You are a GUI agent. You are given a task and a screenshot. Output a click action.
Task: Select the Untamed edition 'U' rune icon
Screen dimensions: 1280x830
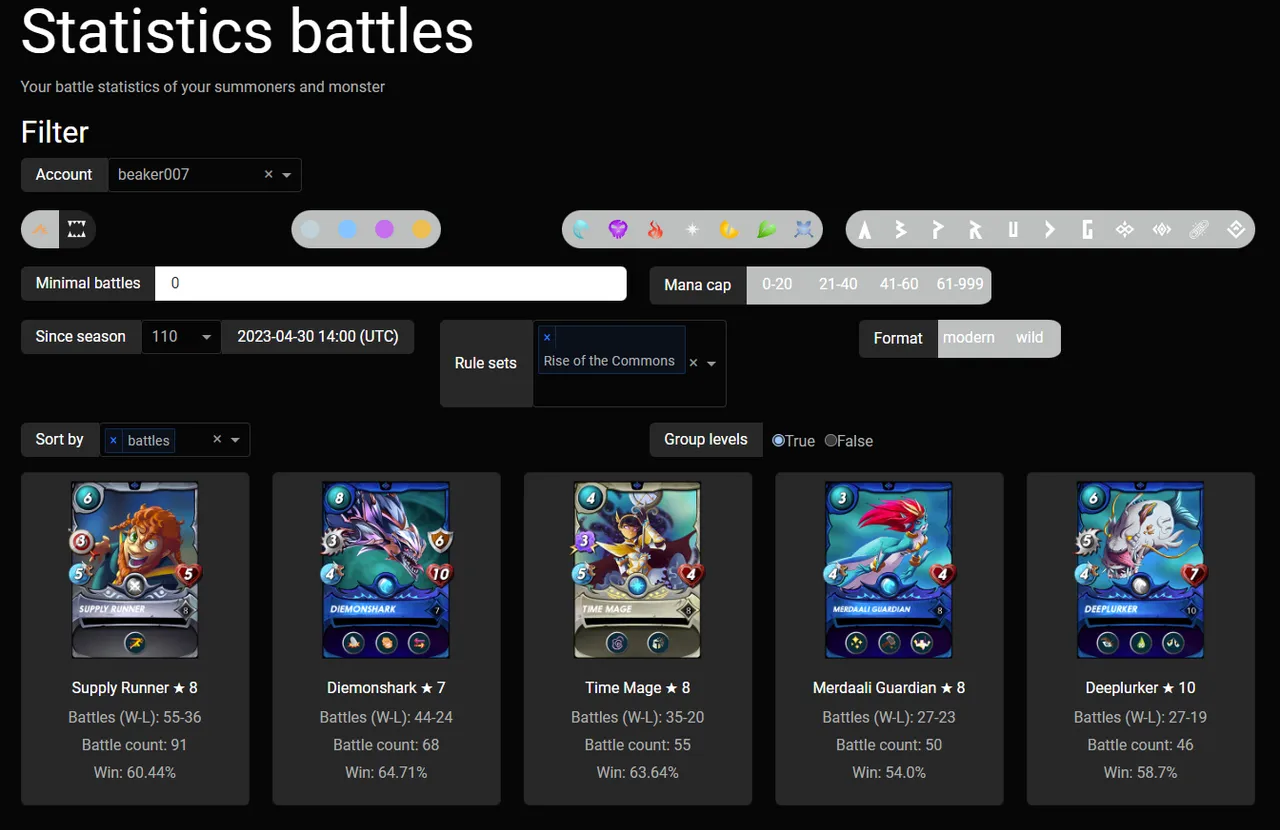tap(1013, 230)
